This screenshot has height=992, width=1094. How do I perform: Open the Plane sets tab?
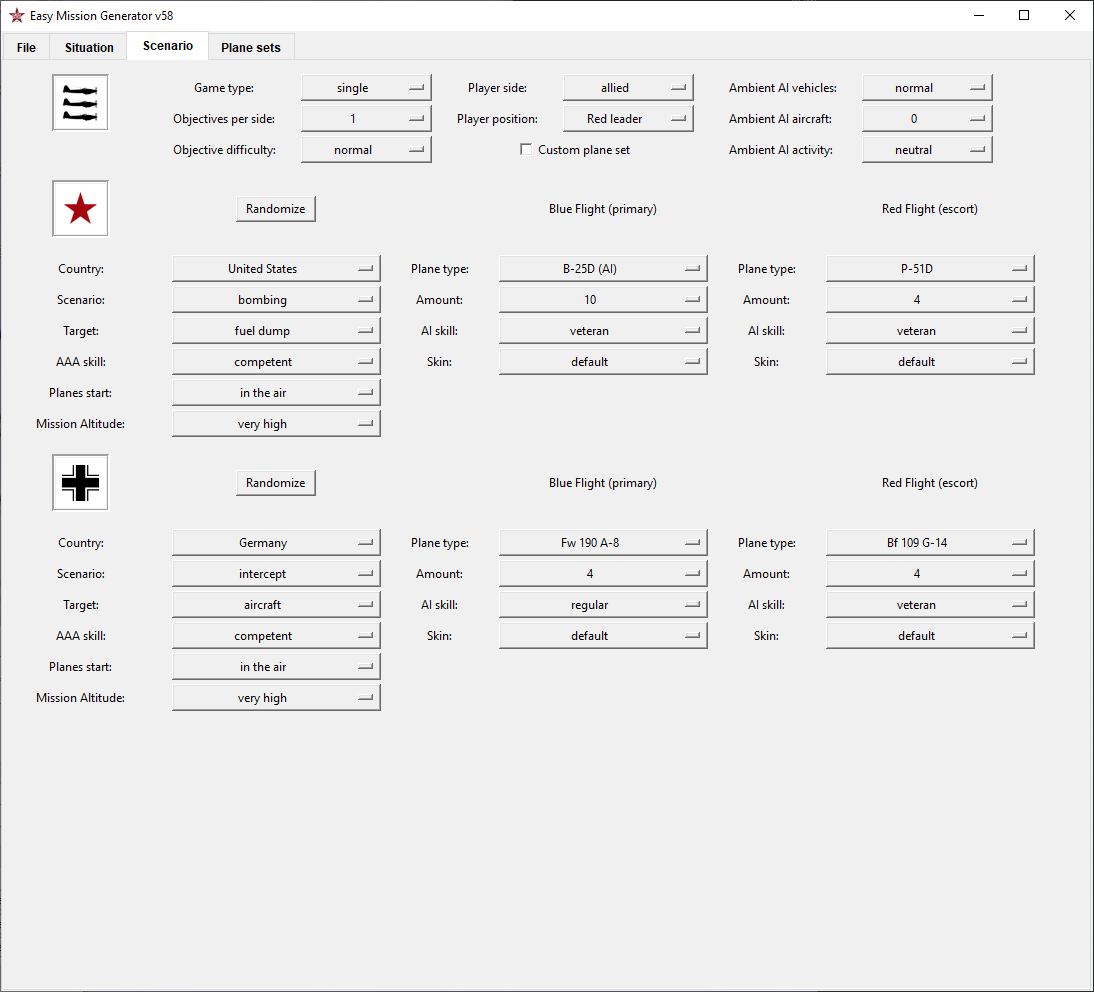pyautogui.click(x=250, y=47)
